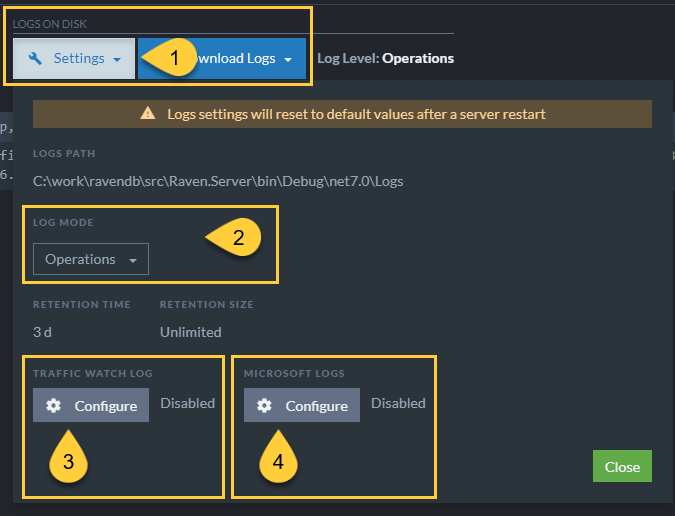The height and width of the screenshot is (516, 675).
Task: Click the gear icon under Traffic Watch Log
Action: point(53,405)
